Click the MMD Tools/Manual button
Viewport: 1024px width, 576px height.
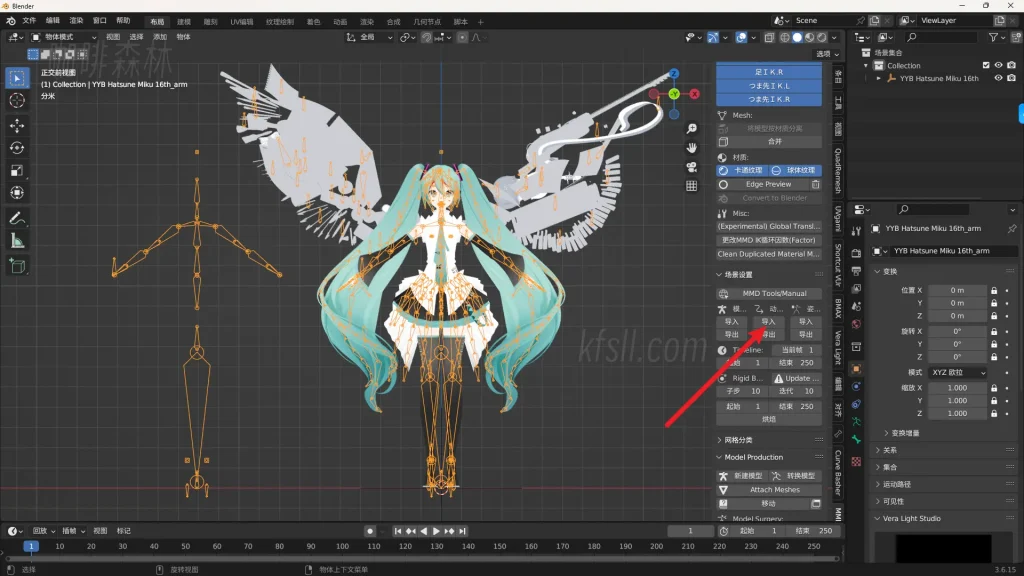[x=768, y=293]
